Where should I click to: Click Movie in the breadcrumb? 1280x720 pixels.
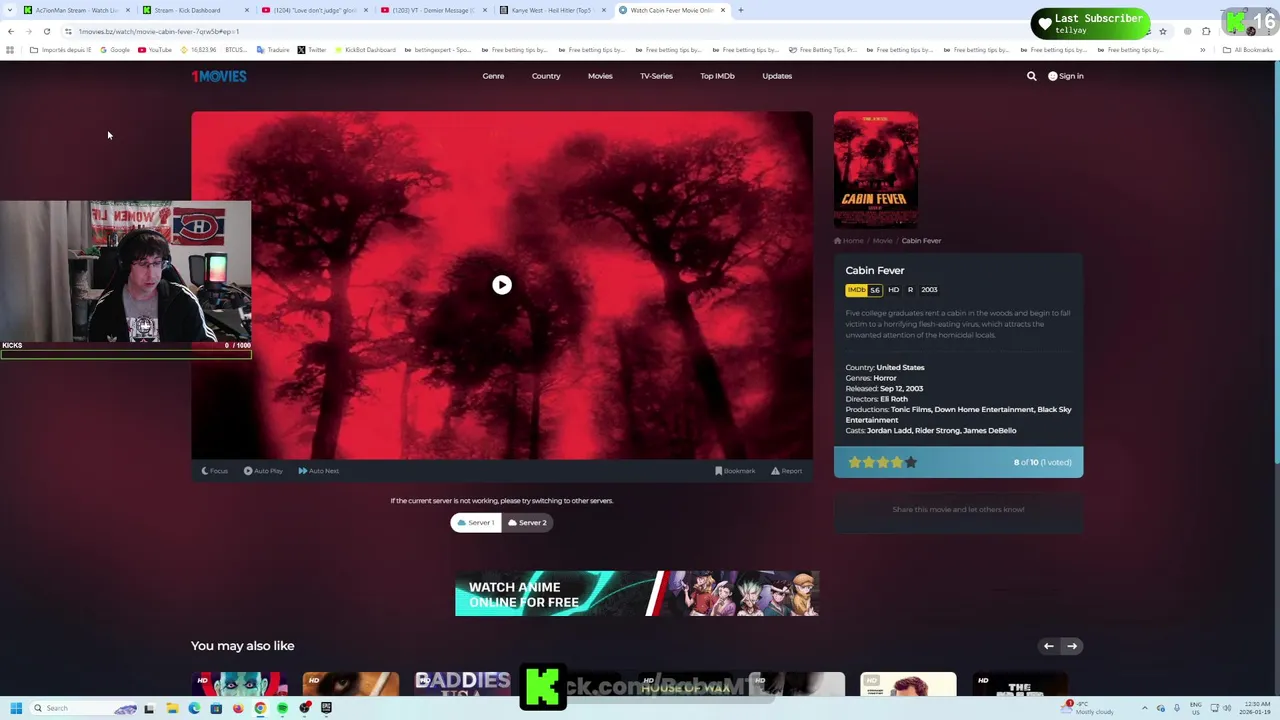point(882,241)
